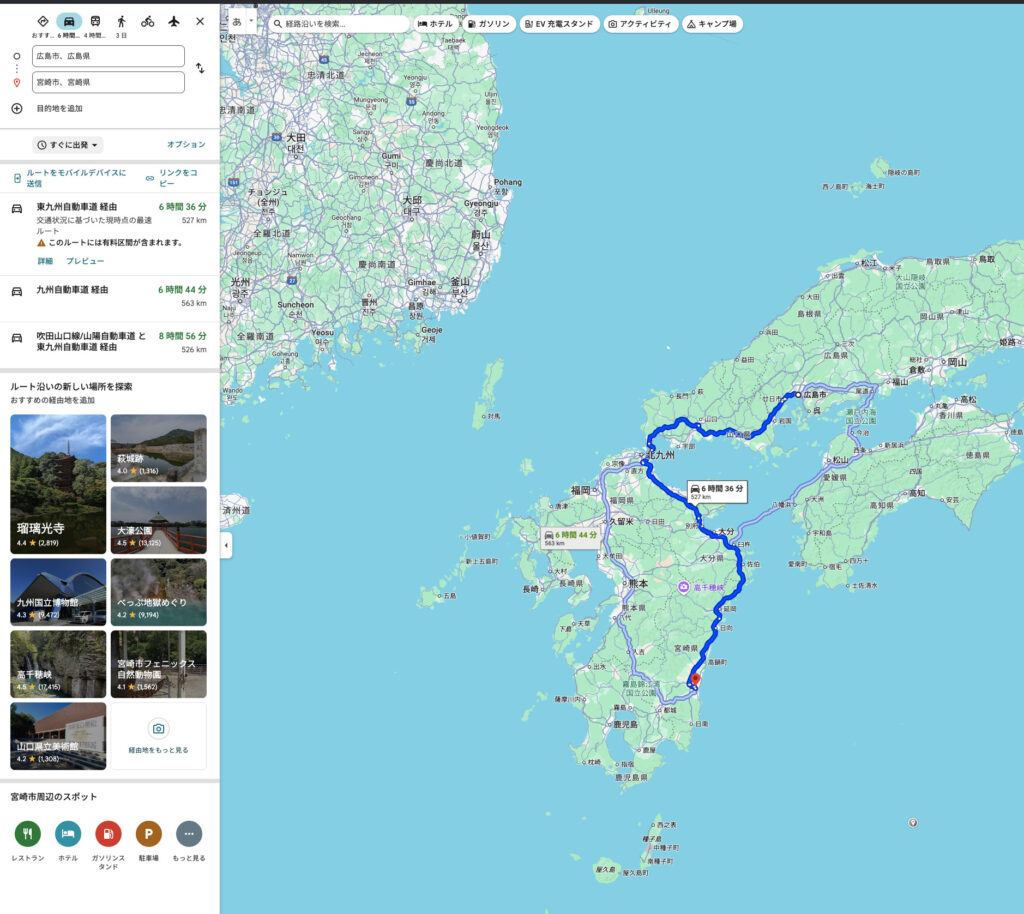Open route オプション
This screenshot has width=1024, height=914.
pyautogui.click(x=186, y=144)
